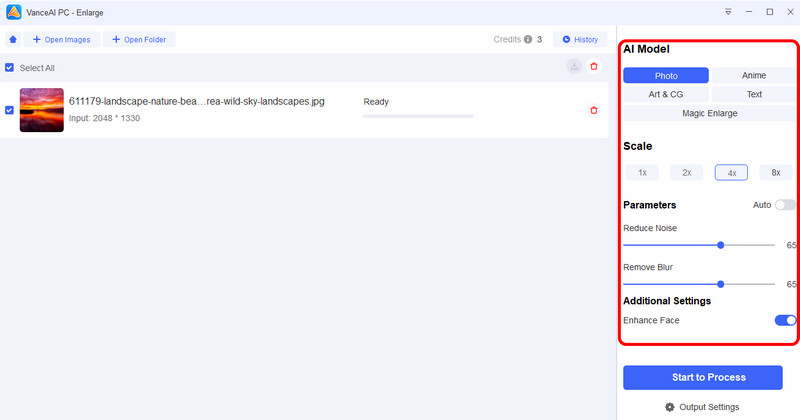Click the Credits info icon
Viewport: 800px width, 420px height.
[x=528, y=40]
